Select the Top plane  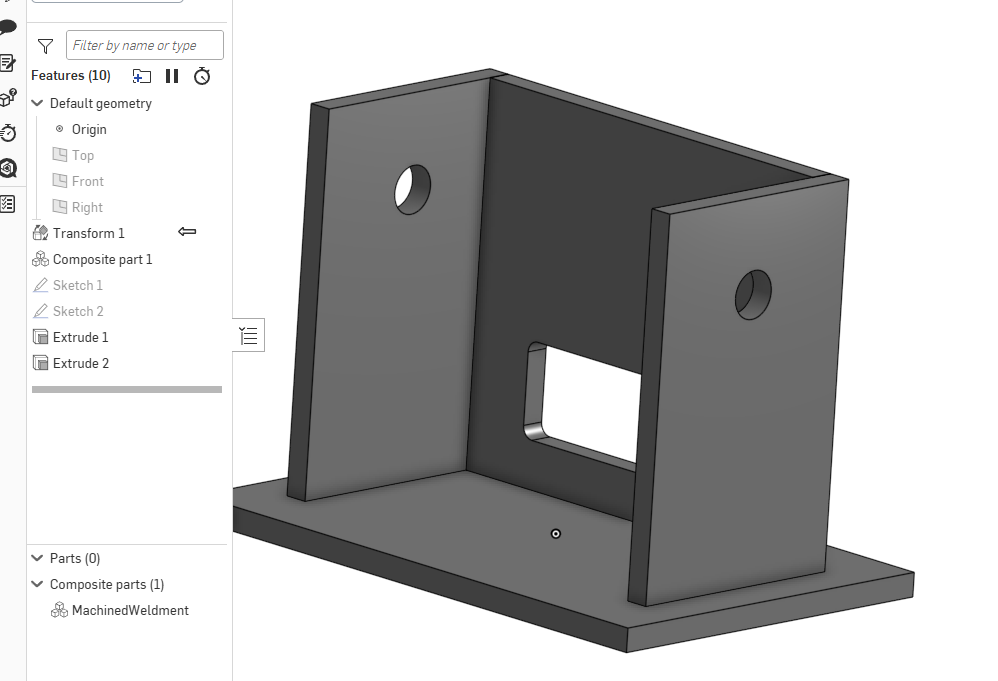coord(83,155)
